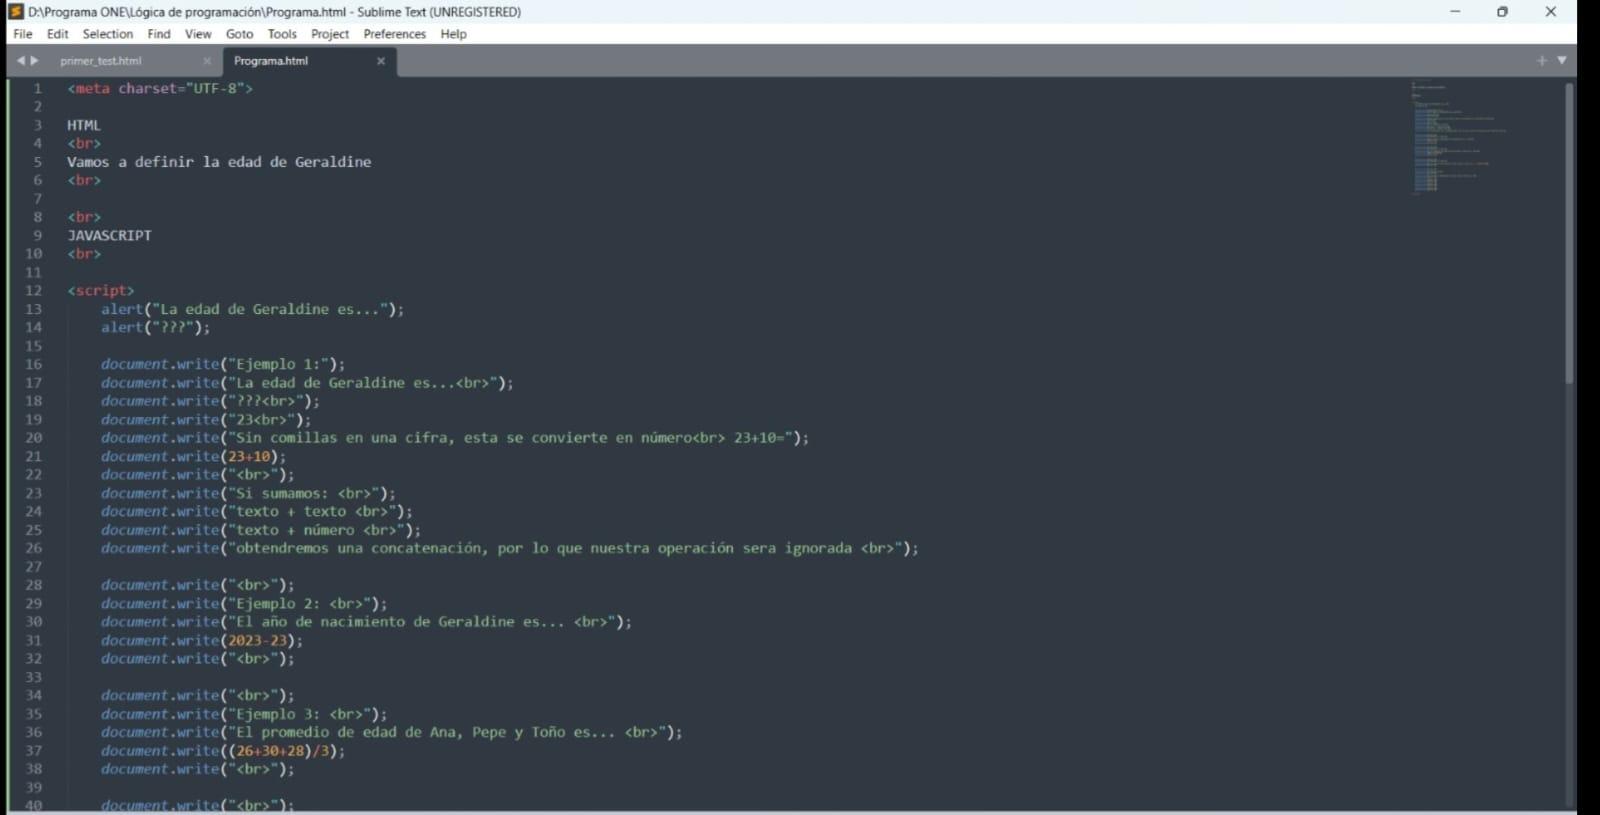1600x815 pixels.
Task: Open the Tools menu
Action: [x=282, y=34]
